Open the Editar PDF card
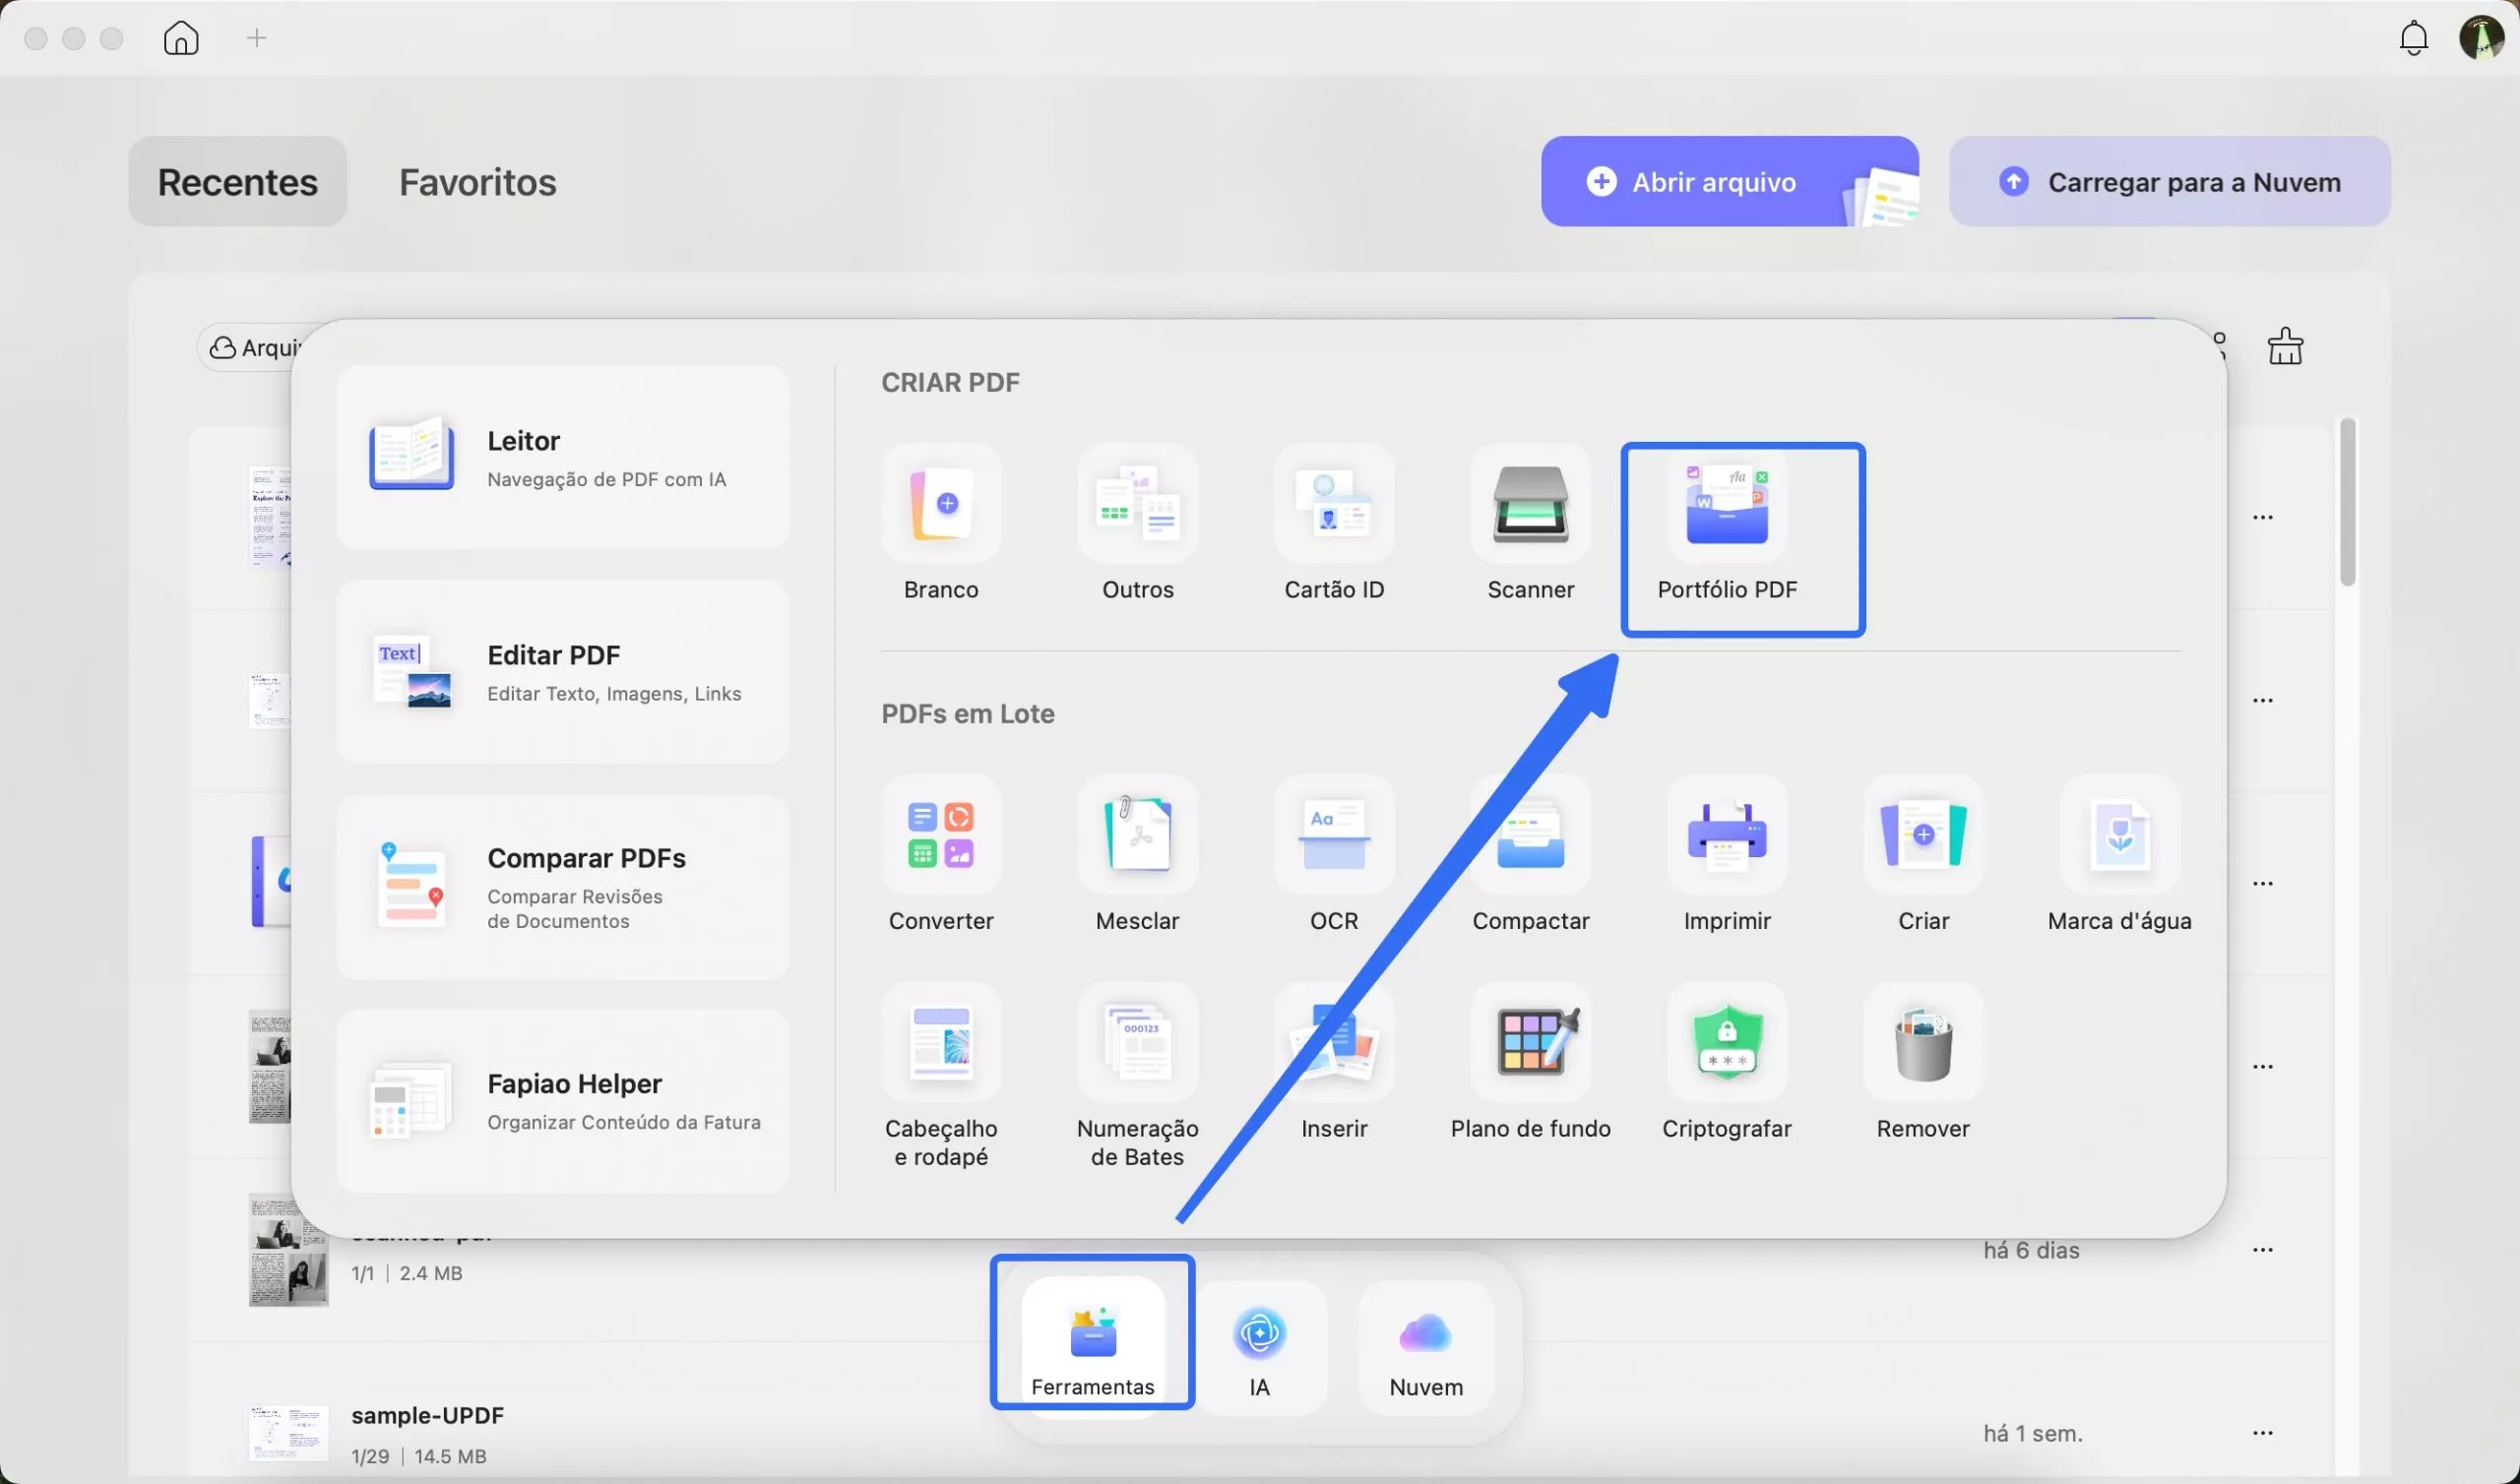 click(x=562, y=672)
